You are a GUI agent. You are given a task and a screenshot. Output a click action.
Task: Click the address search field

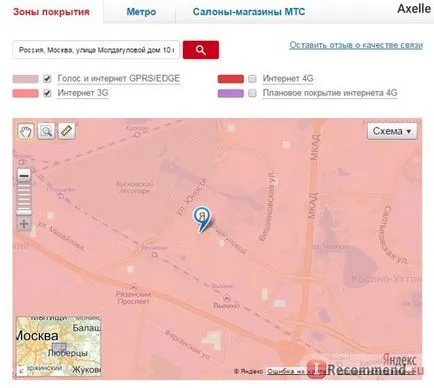coord(96,50)
